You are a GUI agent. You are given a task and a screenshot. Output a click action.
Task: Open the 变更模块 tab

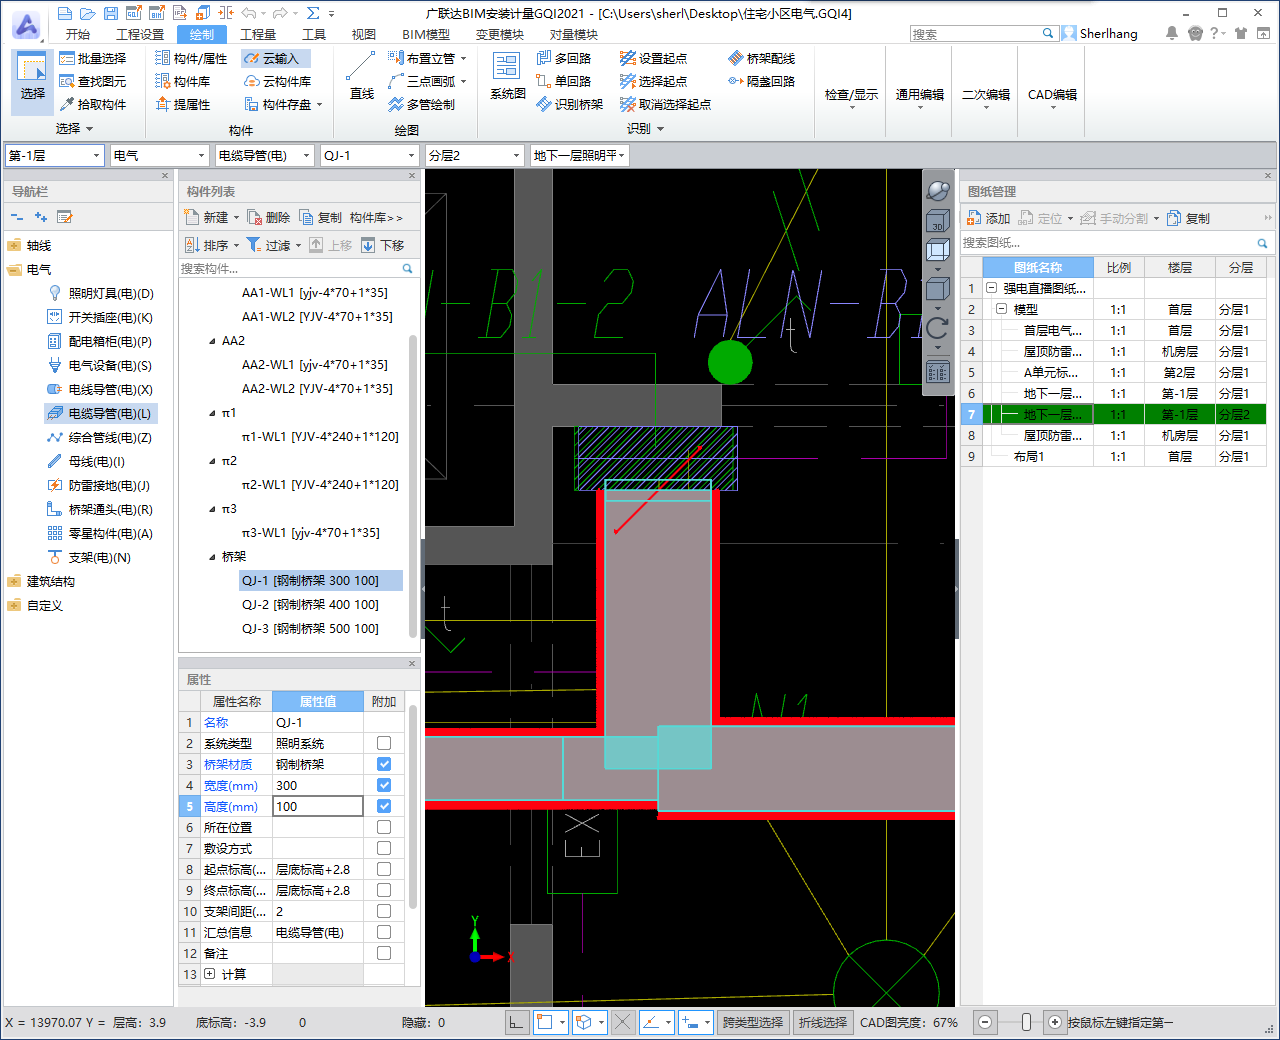[x=500, y=34]
